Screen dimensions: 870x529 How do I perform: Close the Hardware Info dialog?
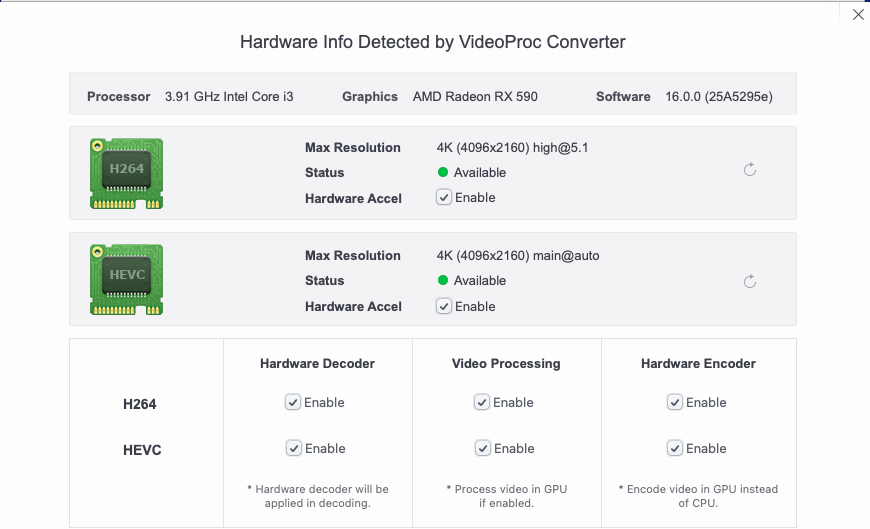[x=858, y=15]
